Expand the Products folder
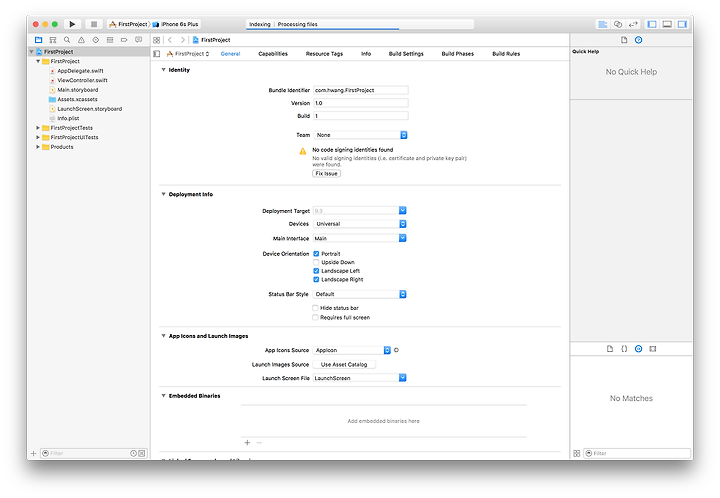Screen dimensions: 720x498 point(38,147)
